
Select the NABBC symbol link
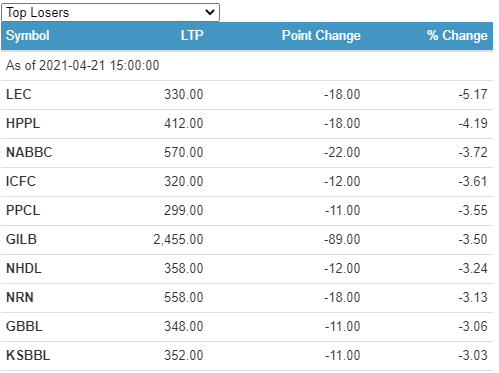tap(29, 152)
